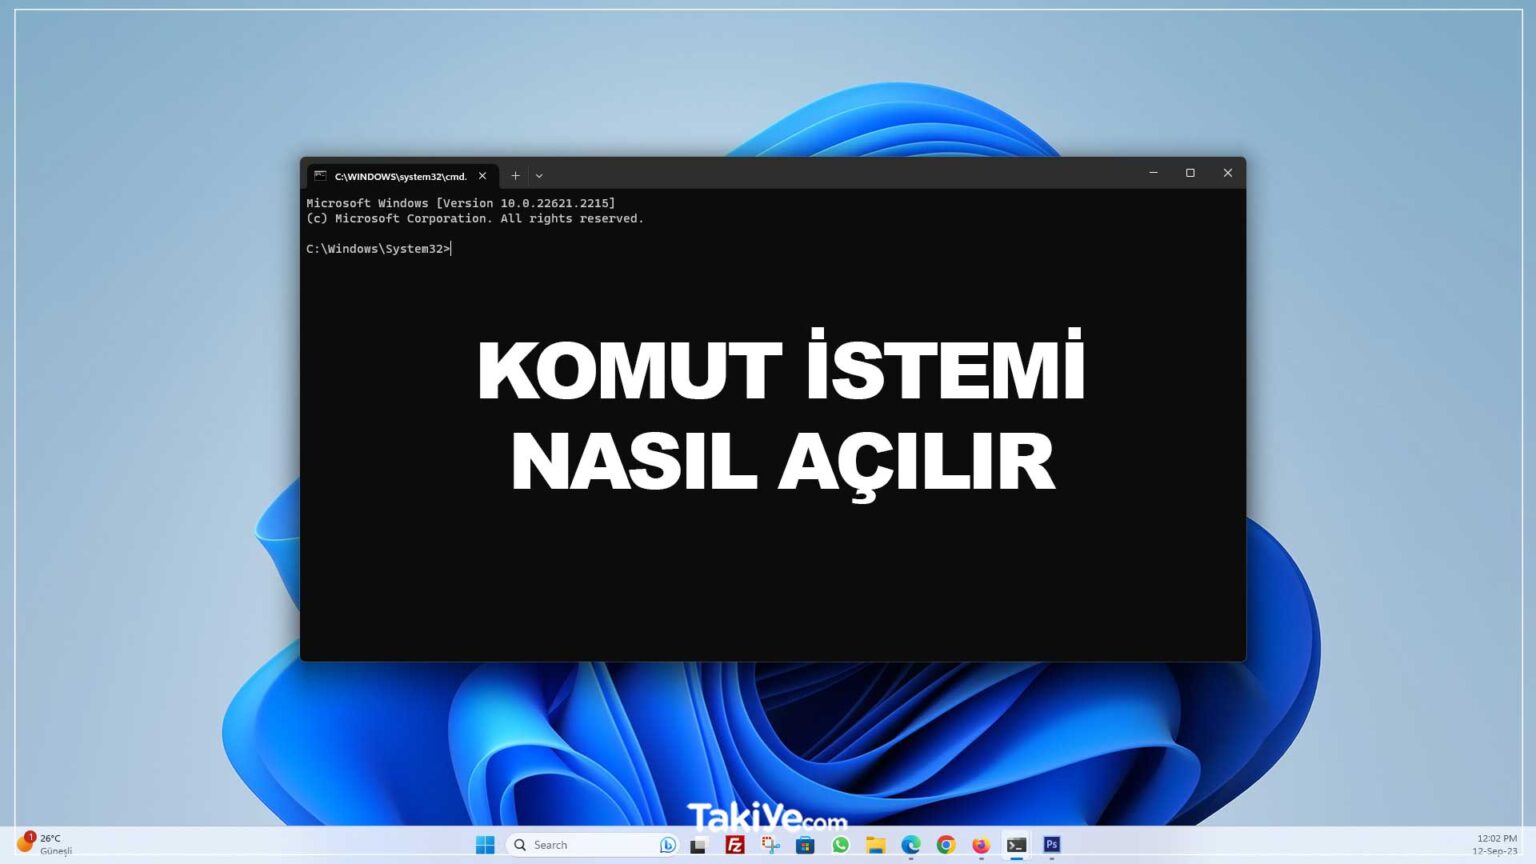
Task: Open the Windows Start menu
Action: [486, 845]
